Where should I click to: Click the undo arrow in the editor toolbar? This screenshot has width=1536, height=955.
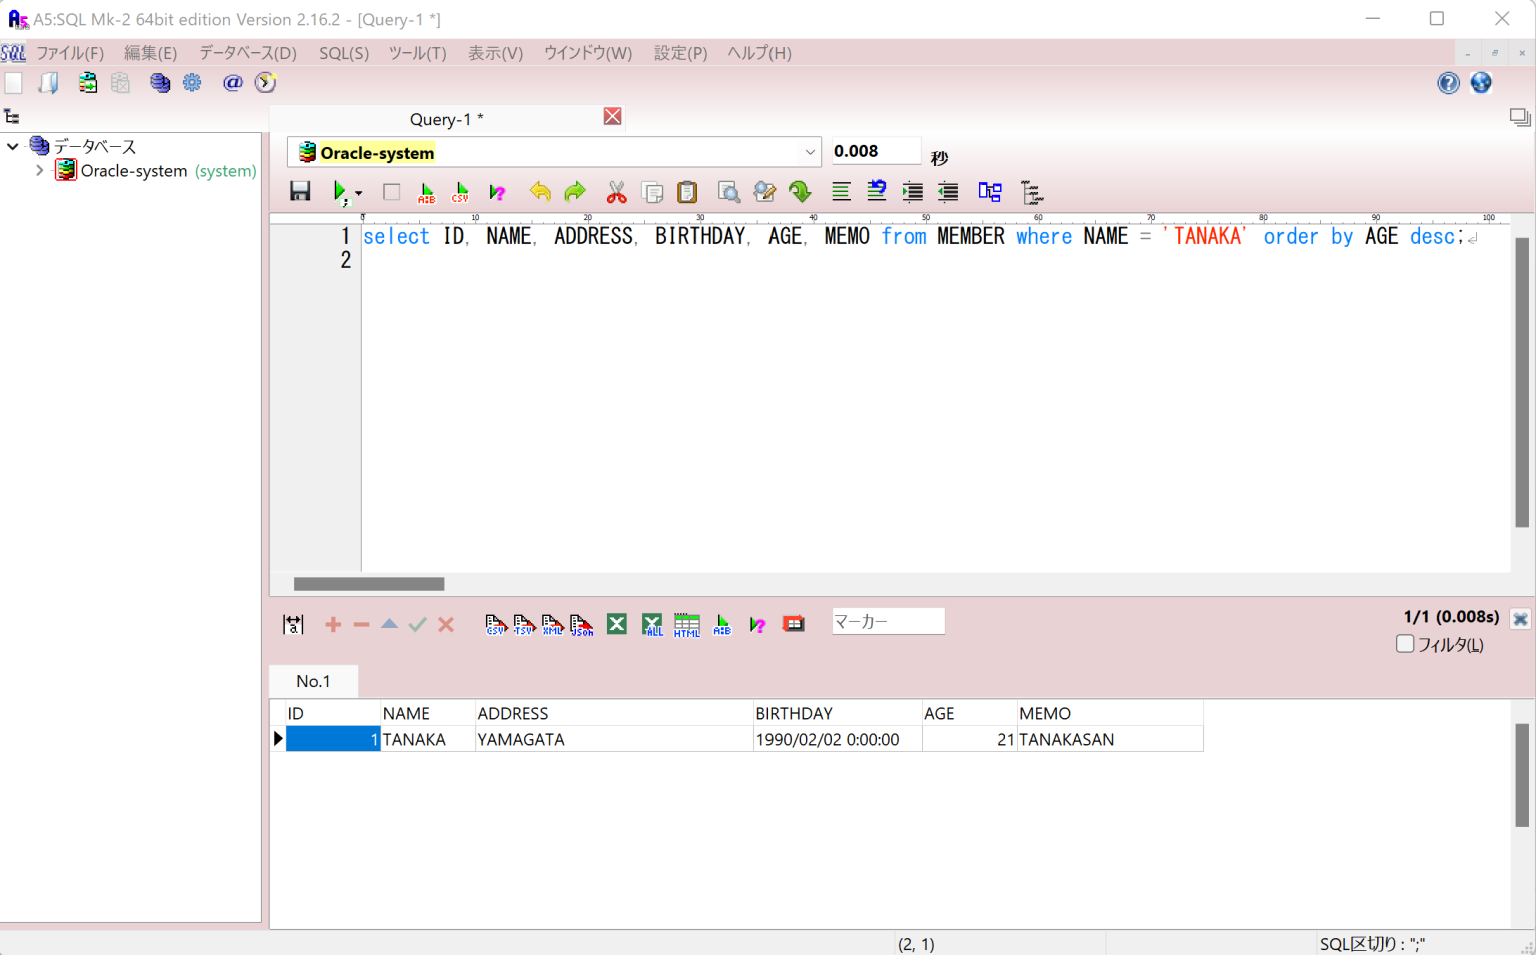540,192
